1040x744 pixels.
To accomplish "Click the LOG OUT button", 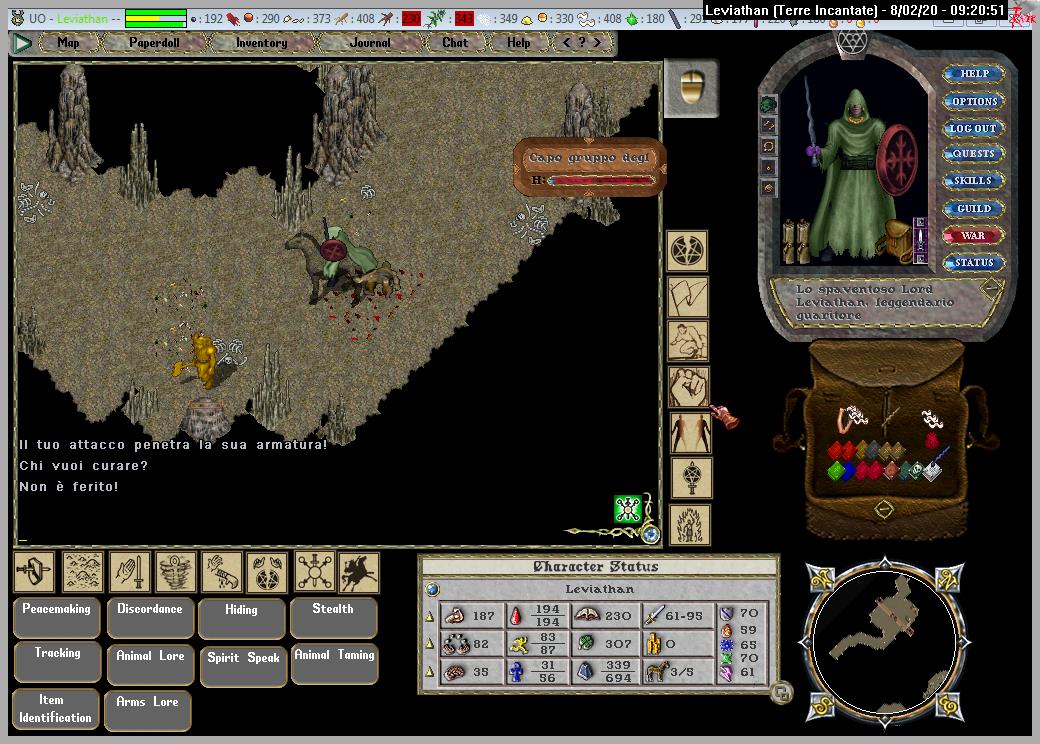I will click(x=974, y=128).
